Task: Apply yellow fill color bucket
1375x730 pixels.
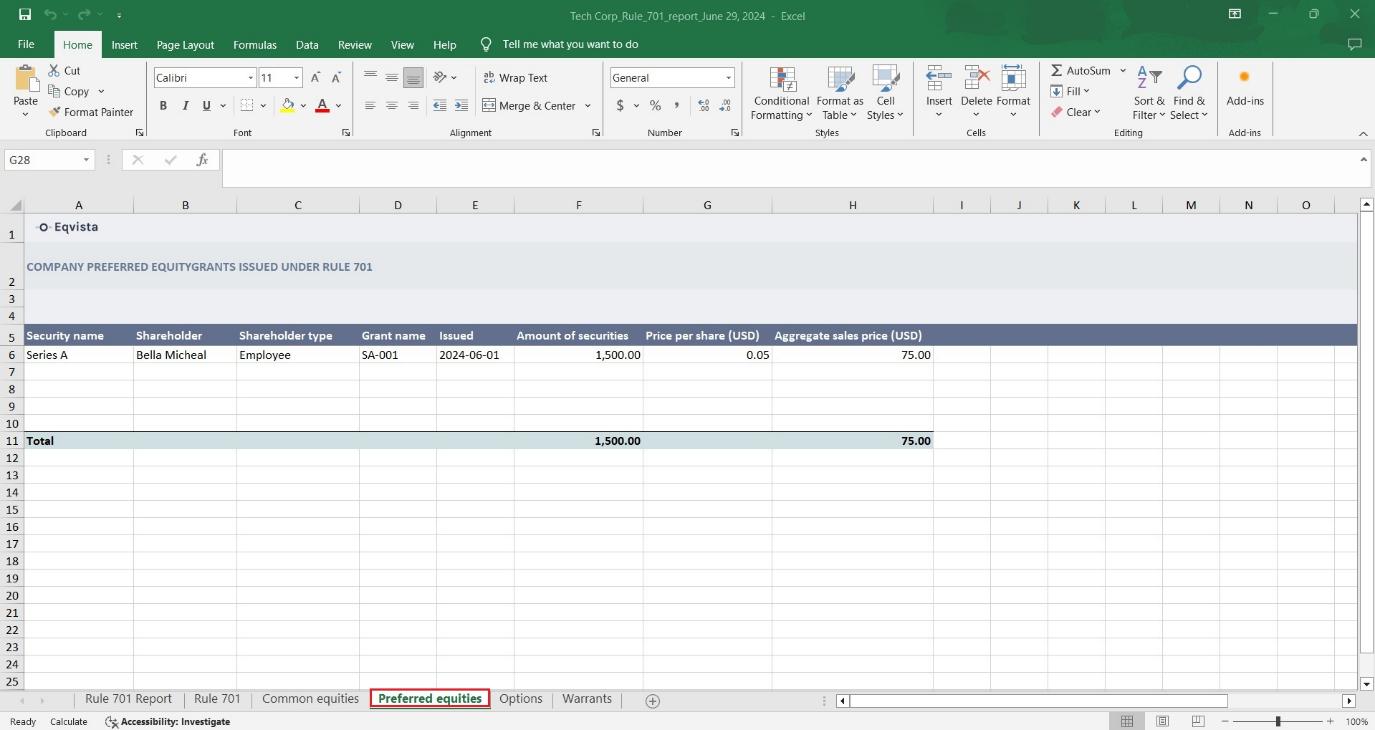Action: click(288, 105)
